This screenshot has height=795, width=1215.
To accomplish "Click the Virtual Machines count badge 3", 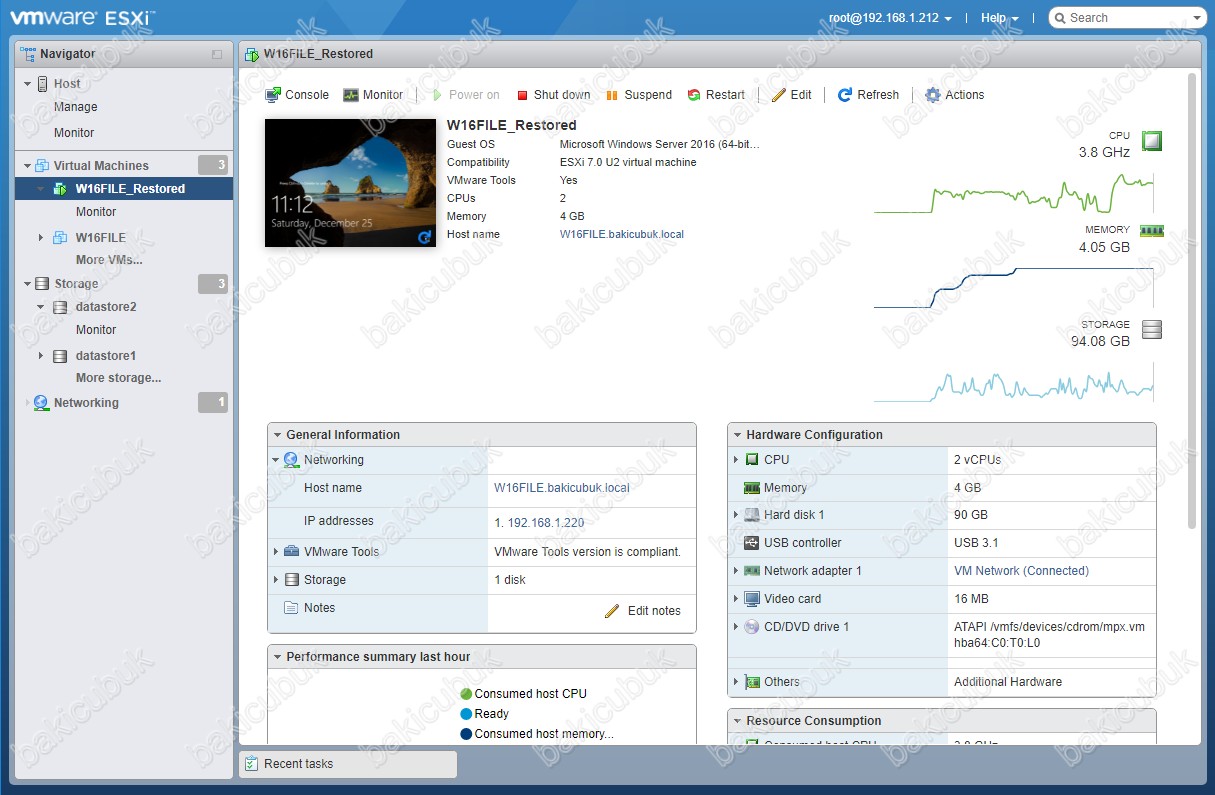I will 213,166.
